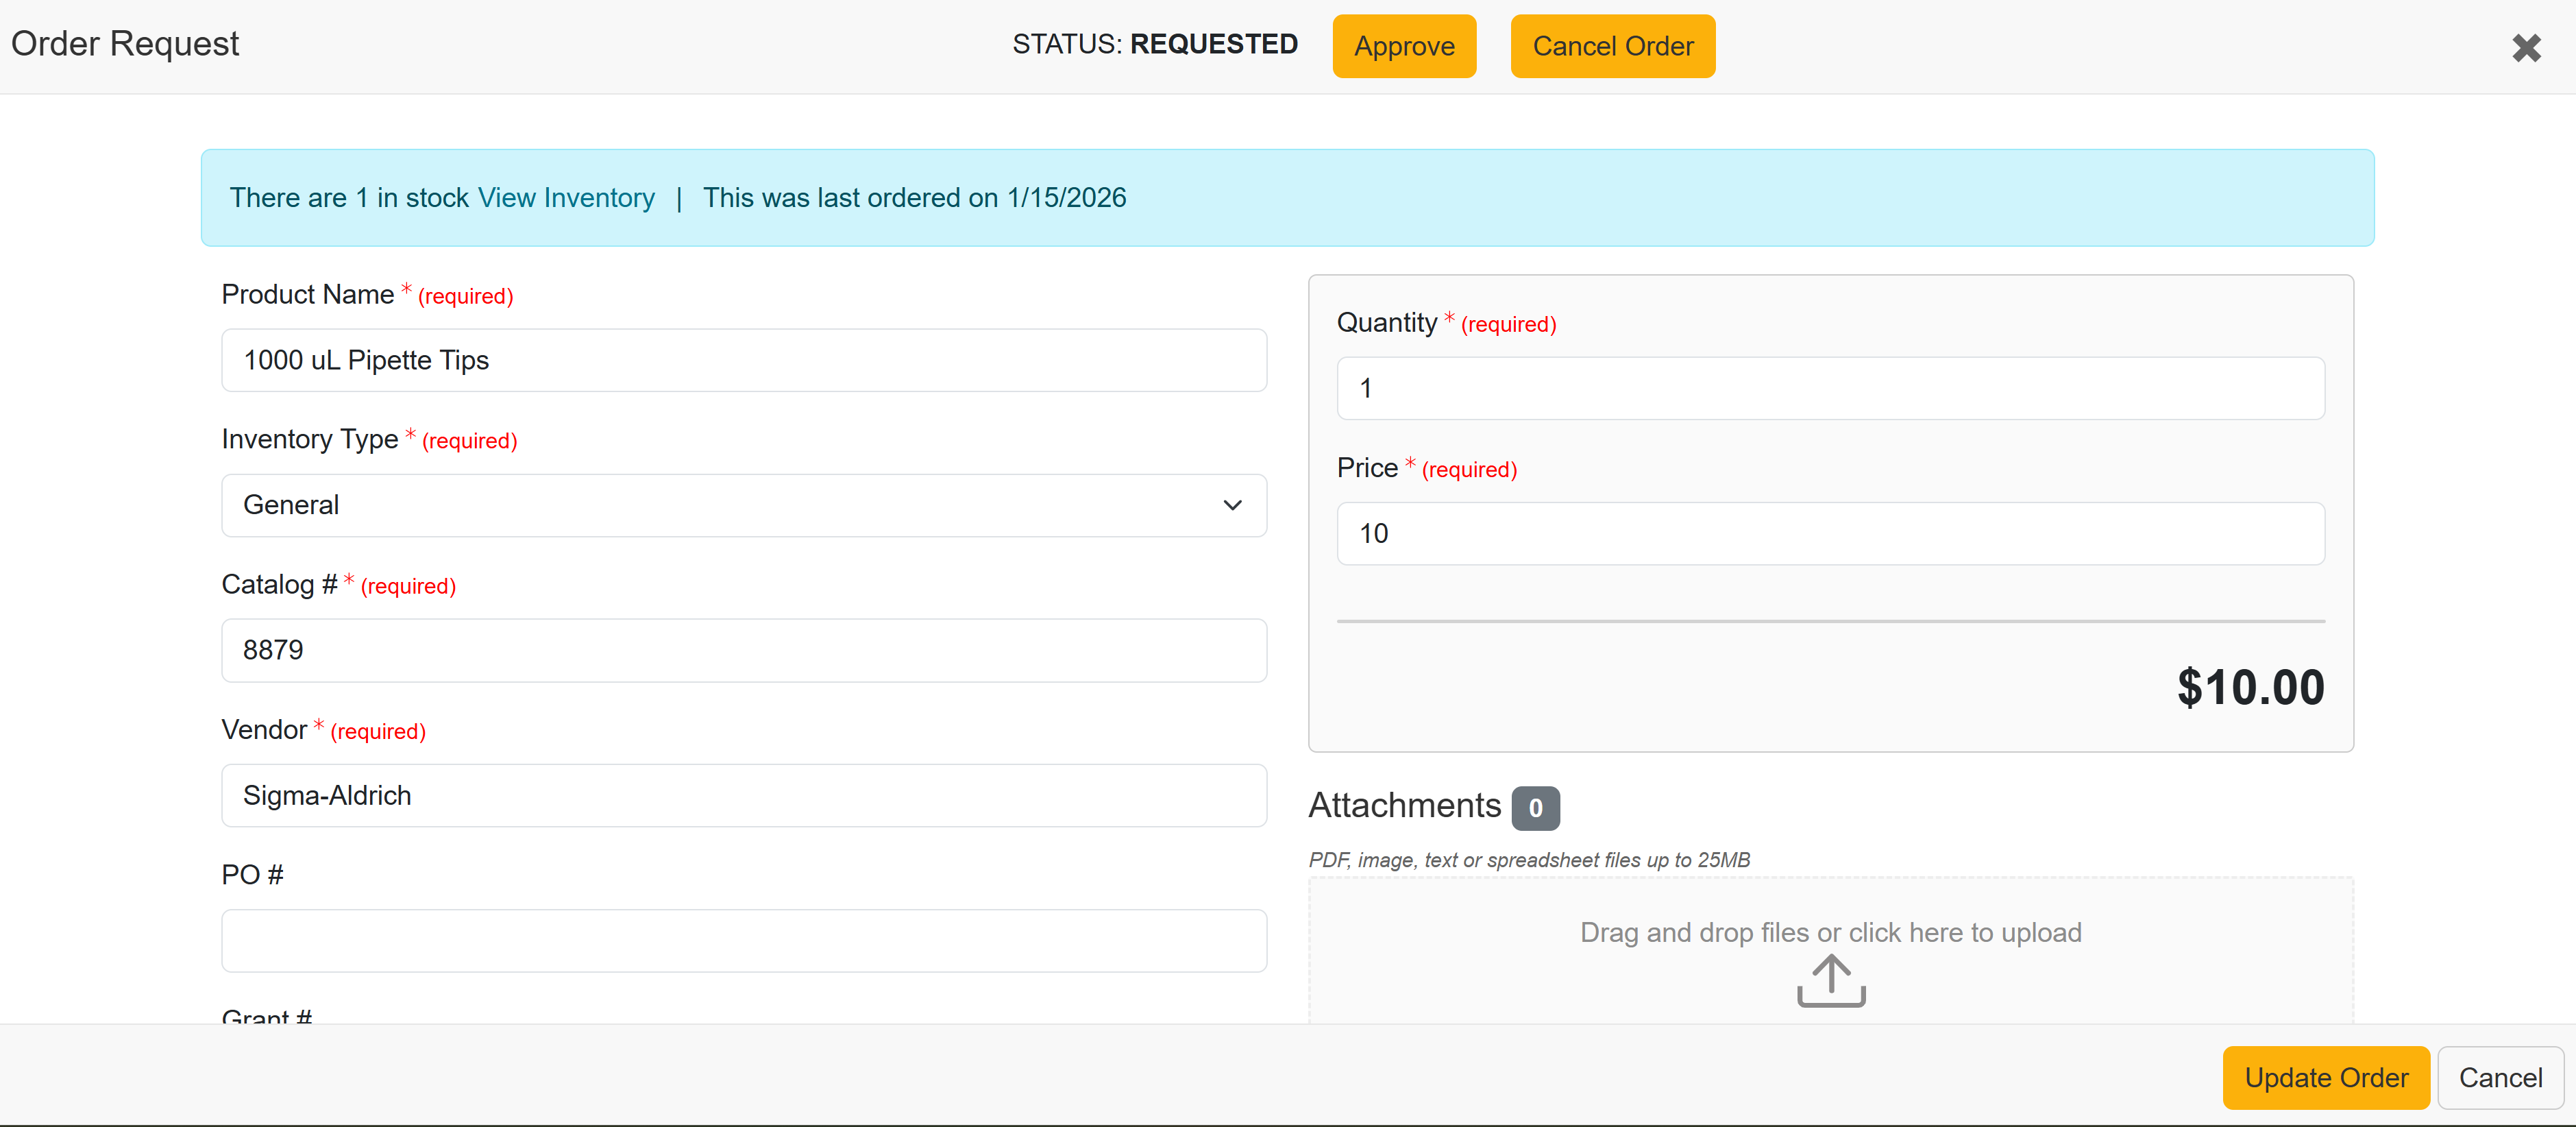Viewport: 2576px width, 1127px height.
Task: Click the $10.00 total amount
Action: (x=2250, y=687)
